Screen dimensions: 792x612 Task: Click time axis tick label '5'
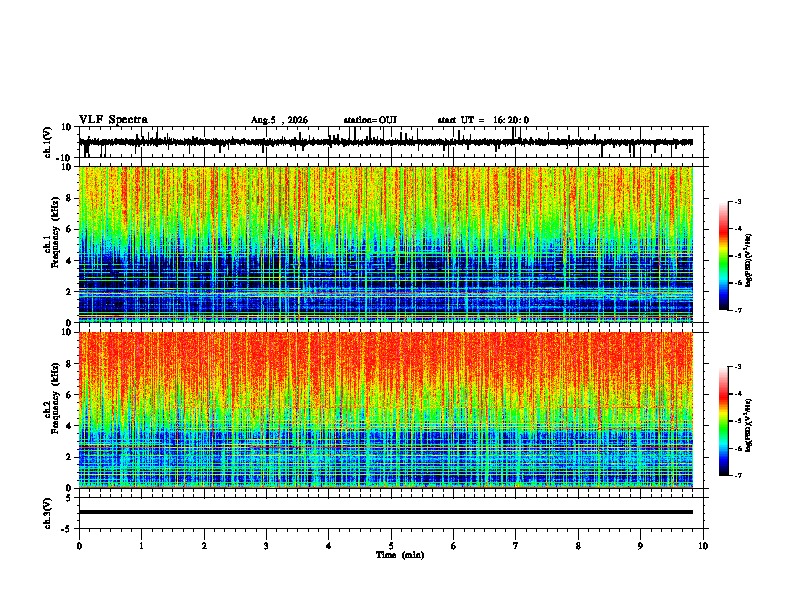click(391, 546)
